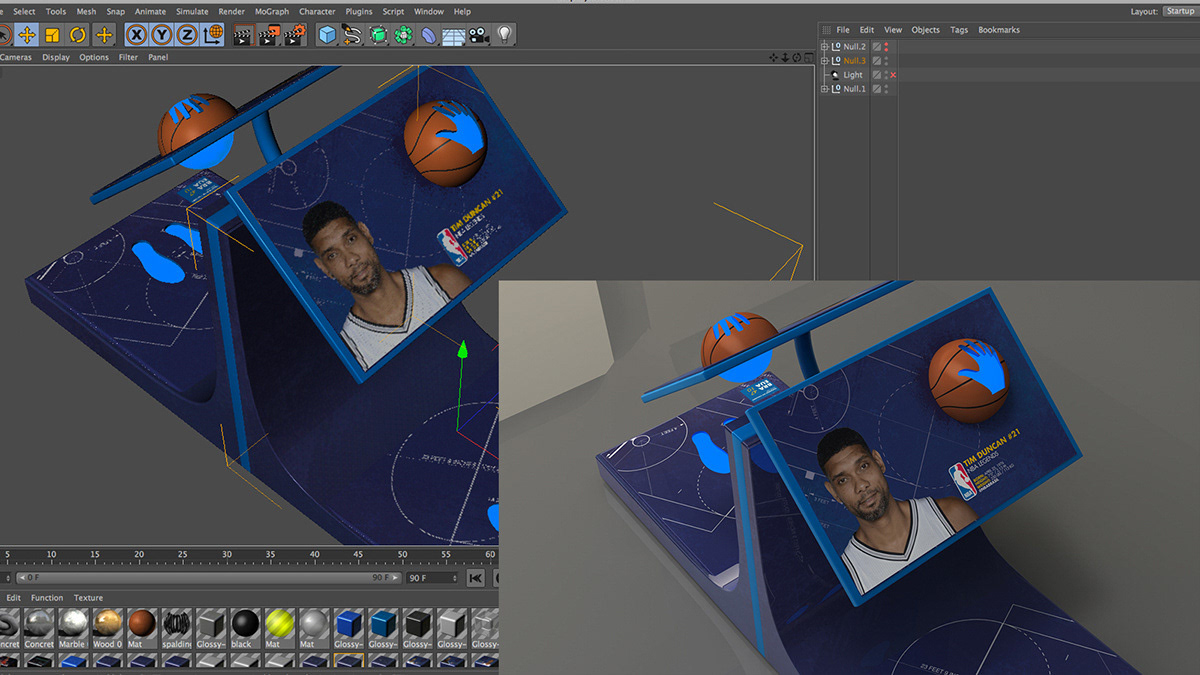Screen dimensions: 1200x675
Task: Open the Snap menu
Action: 116,12
